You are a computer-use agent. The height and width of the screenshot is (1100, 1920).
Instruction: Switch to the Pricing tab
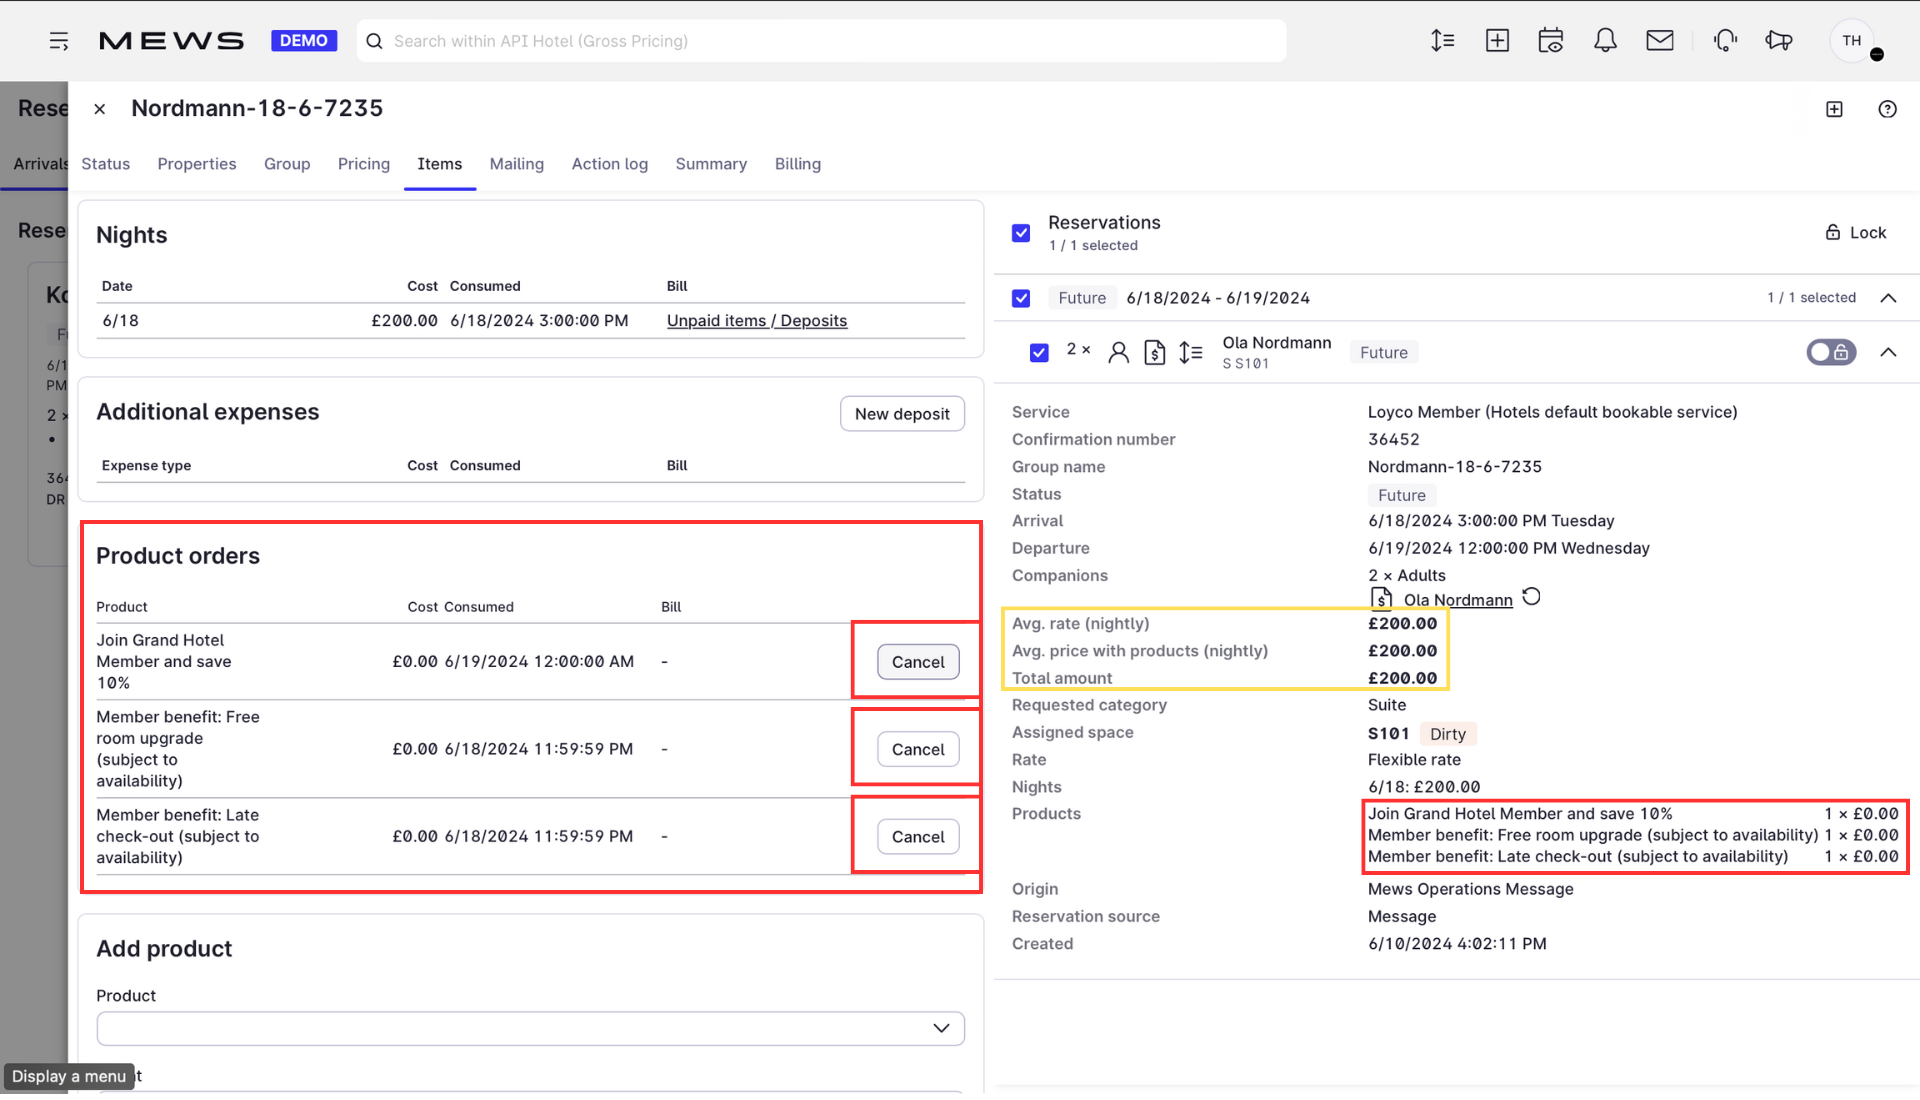pos(364,164)
